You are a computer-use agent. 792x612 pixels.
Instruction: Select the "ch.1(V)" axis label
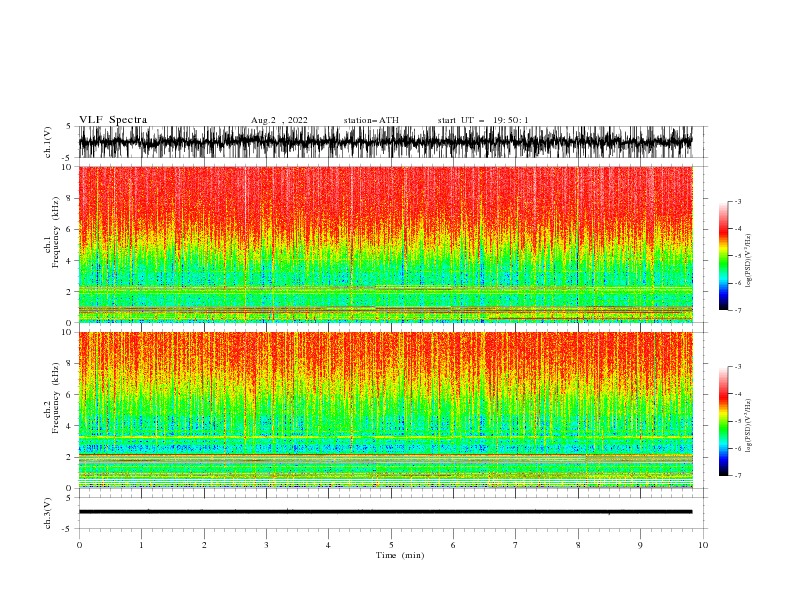(48, 142)
